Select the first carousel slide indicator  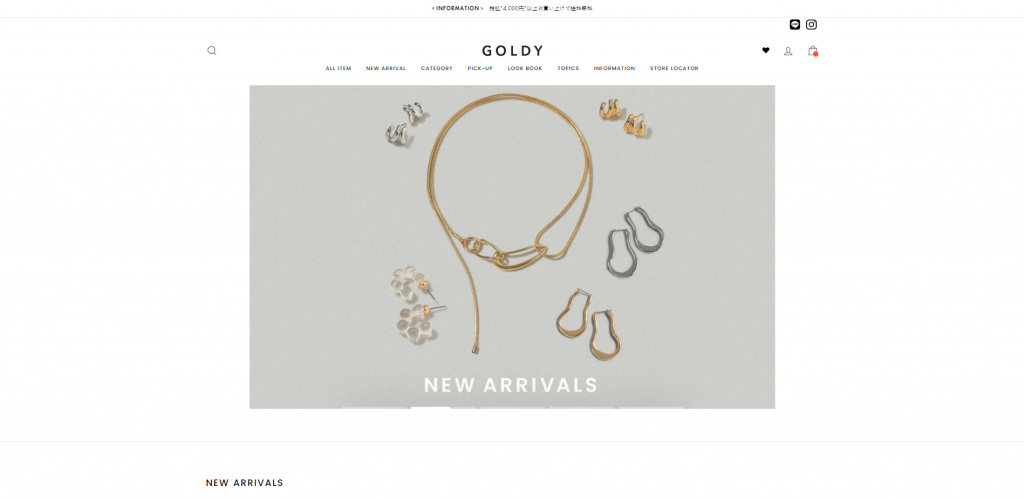pyautogui.click(x=375, y=408)
